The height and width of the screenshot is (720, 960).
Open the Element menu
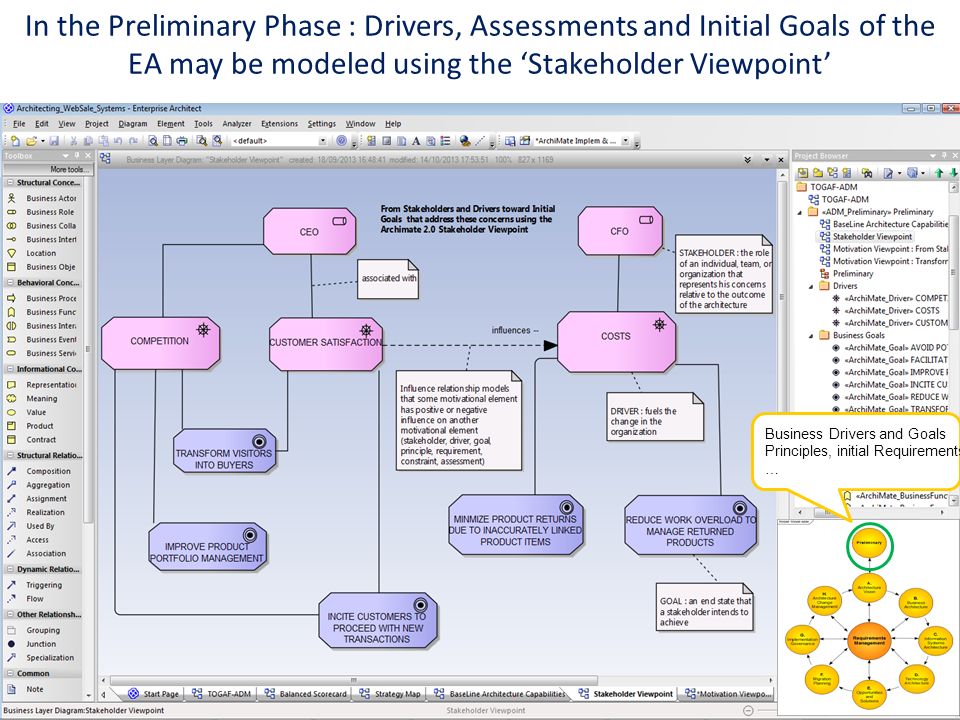click(171, 124)
